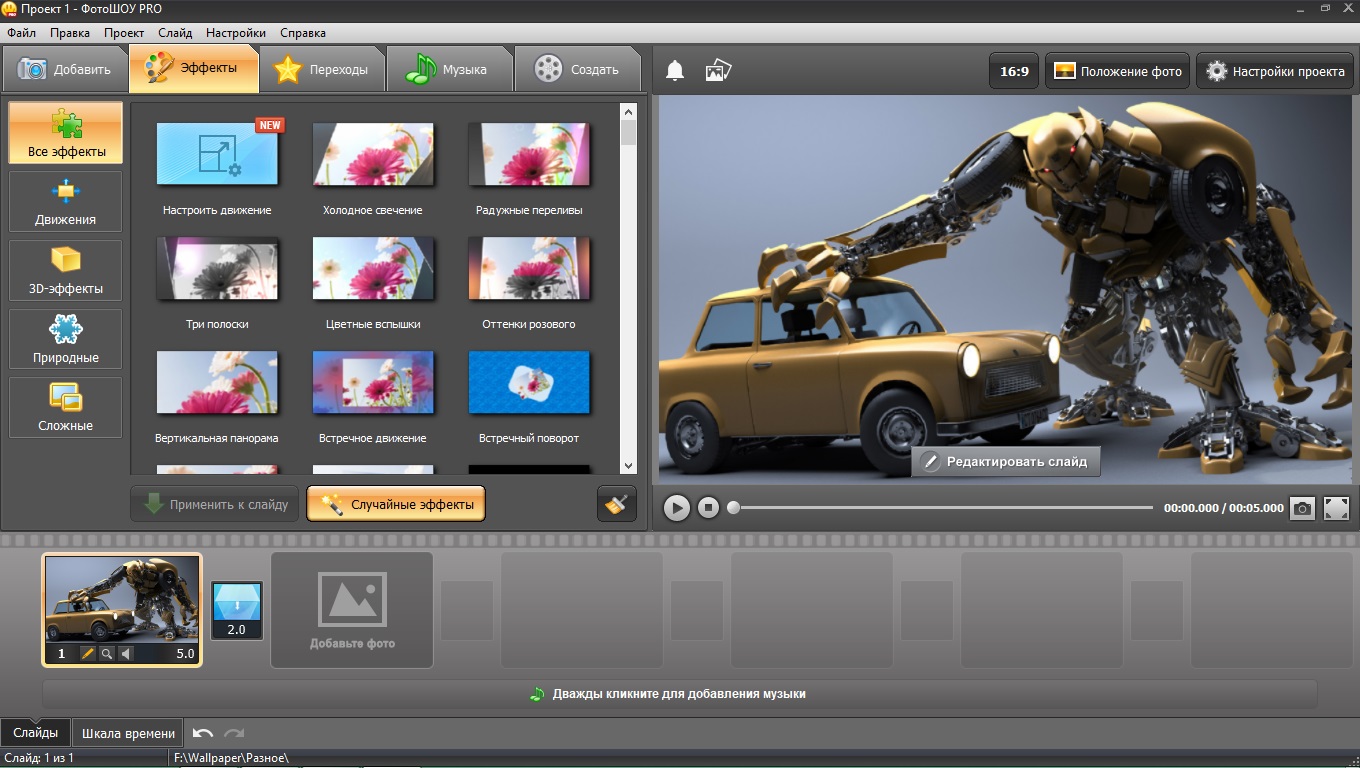Open the Правка menu

(70, 33)
